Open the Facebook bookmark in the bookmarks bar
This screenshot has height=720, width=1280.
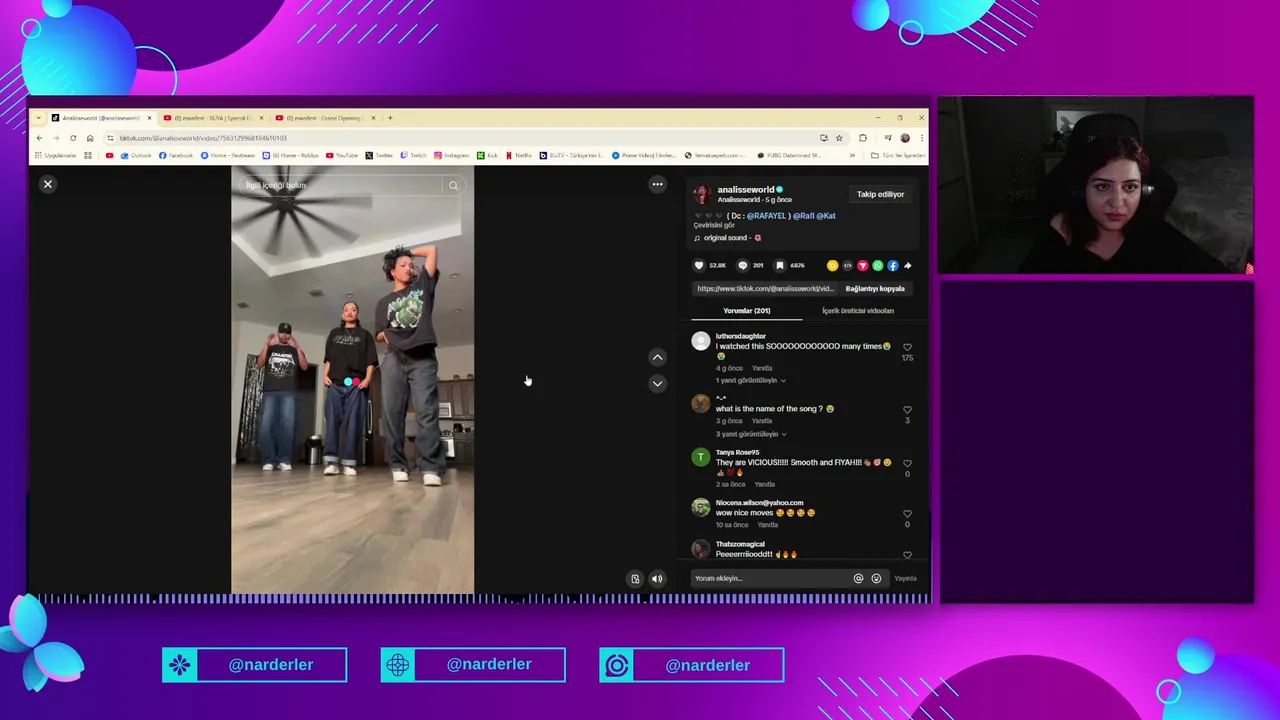pyautogui.click(x=176, y=155)
